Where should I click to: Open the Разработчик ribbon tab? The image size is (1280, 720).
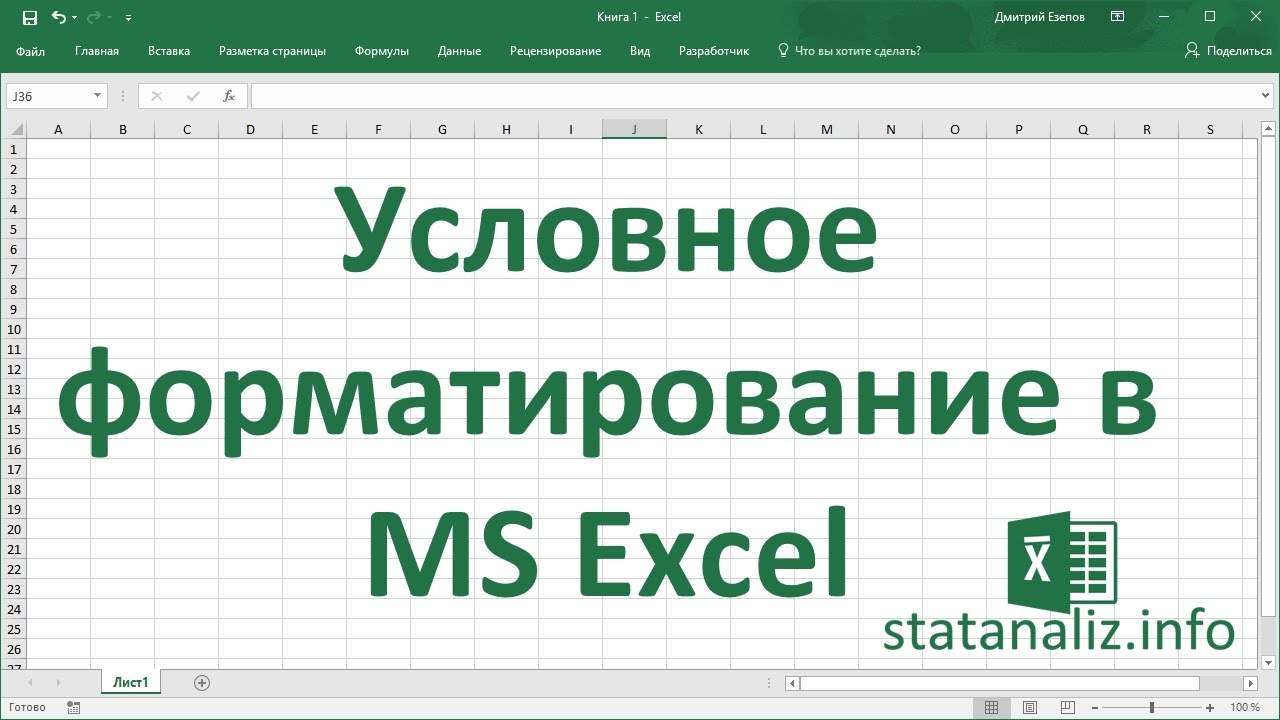click(x=714, y=51)
